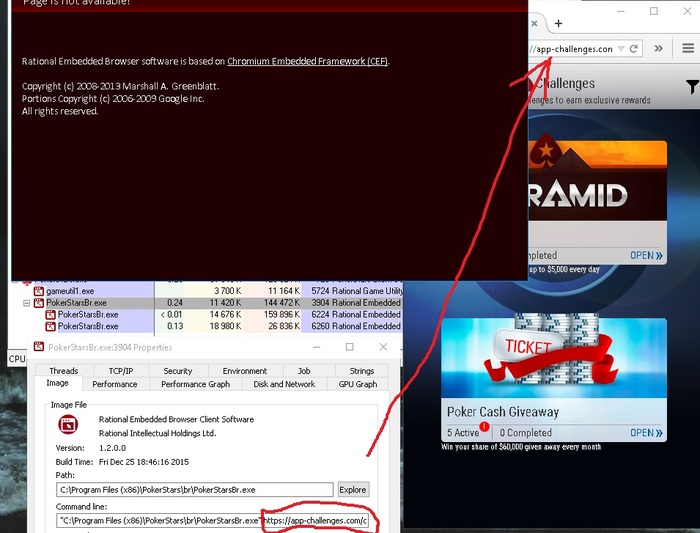Switch to the Environment tab

point(245,371)
